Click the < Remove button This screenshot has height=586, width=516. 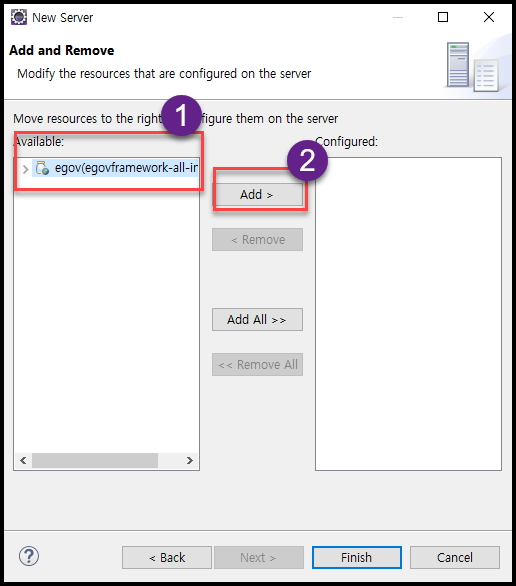click(x=257, y=240)
